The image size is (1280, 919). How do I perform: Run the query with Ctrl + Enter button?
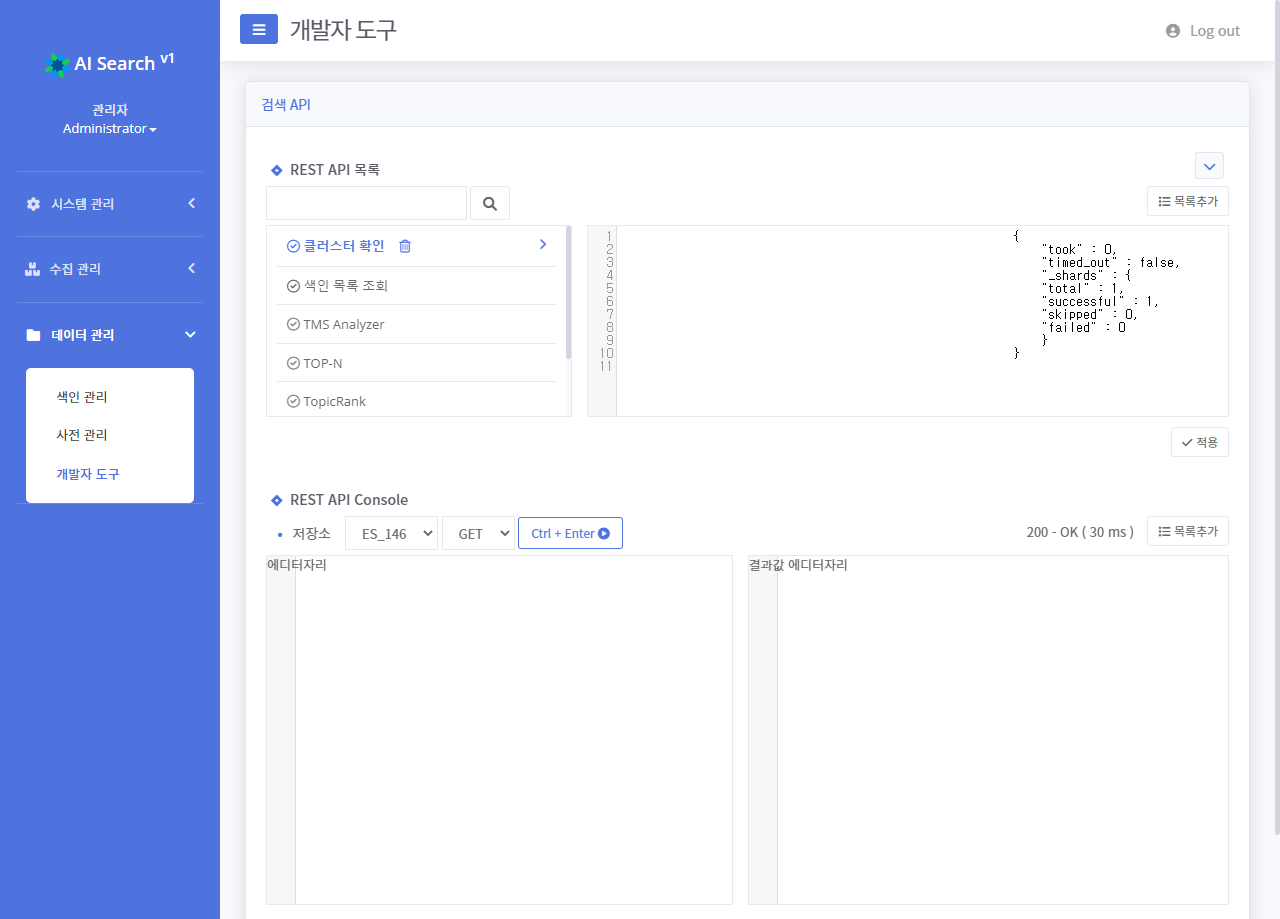tap(570, 533)
